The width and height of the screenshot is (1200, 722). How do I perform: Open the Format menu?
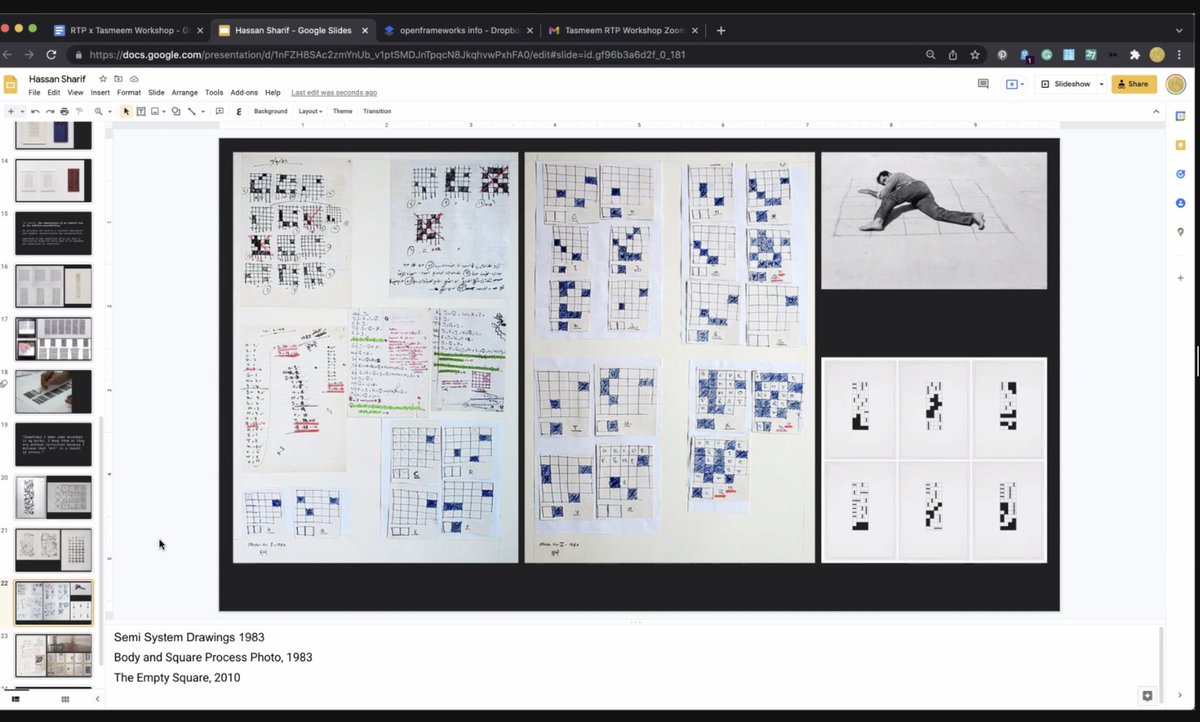129,92
